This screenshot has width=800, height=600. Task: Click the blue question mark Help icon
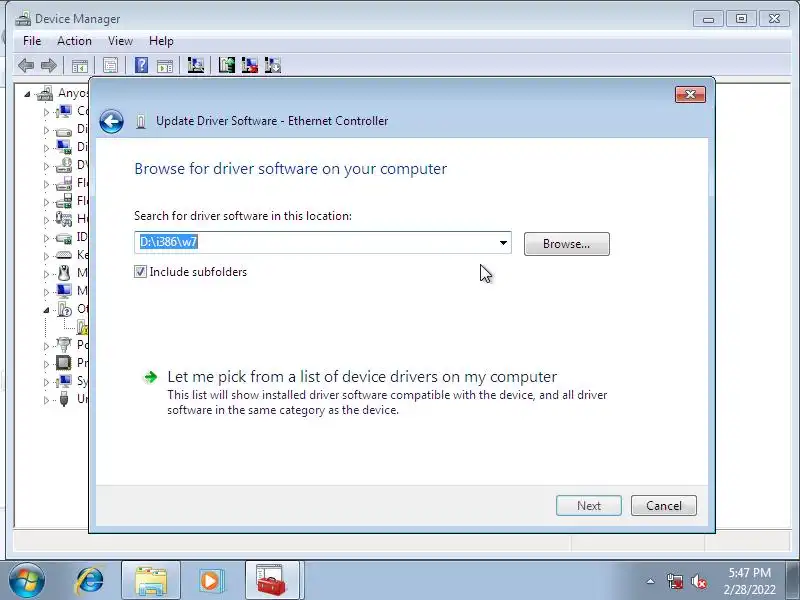[x=141, y=65]
